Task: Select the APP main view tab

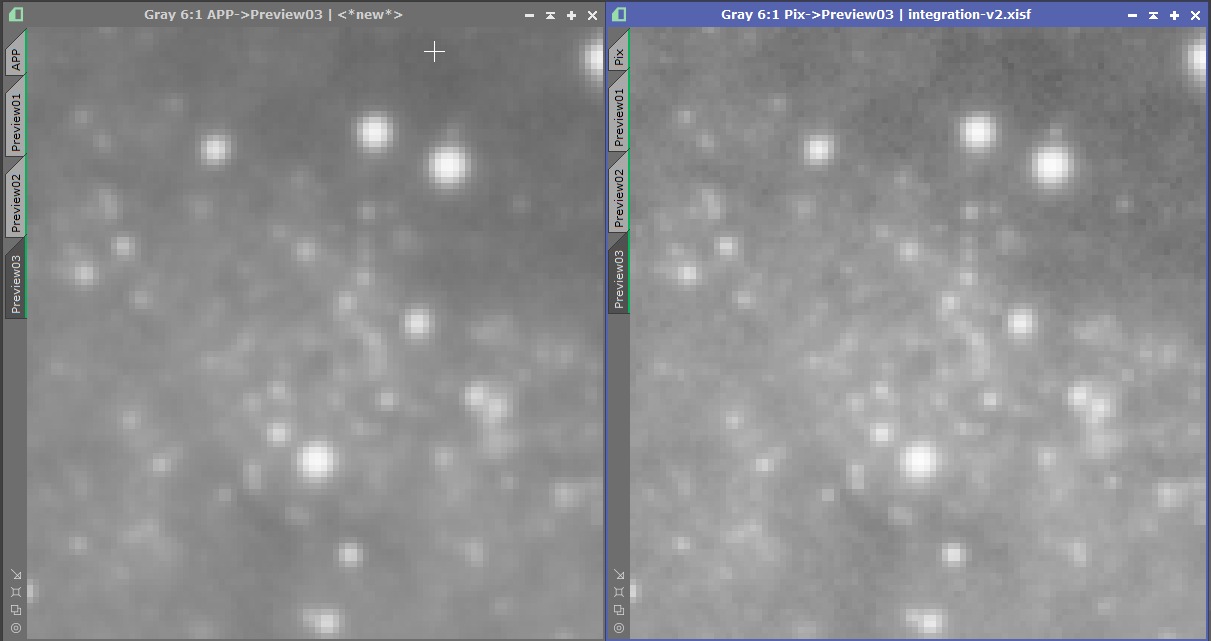Action: [15, 54]
